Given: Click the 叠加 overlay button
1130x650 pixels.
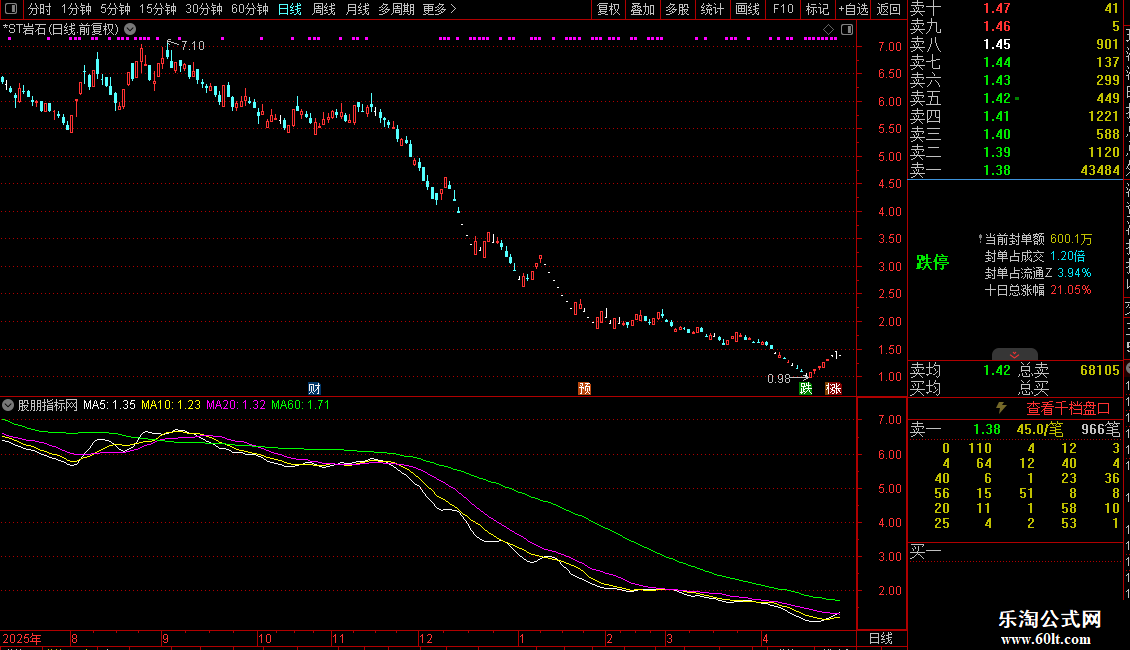Looking at the screenshot, I should click(642, 9).
